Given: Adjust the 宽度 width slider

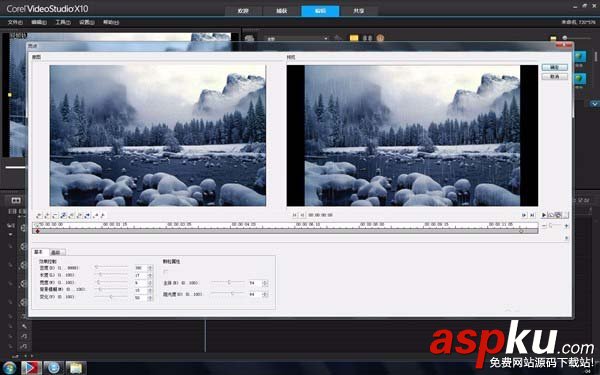Looking at the screenshot, I should click(x=111, y=282).
